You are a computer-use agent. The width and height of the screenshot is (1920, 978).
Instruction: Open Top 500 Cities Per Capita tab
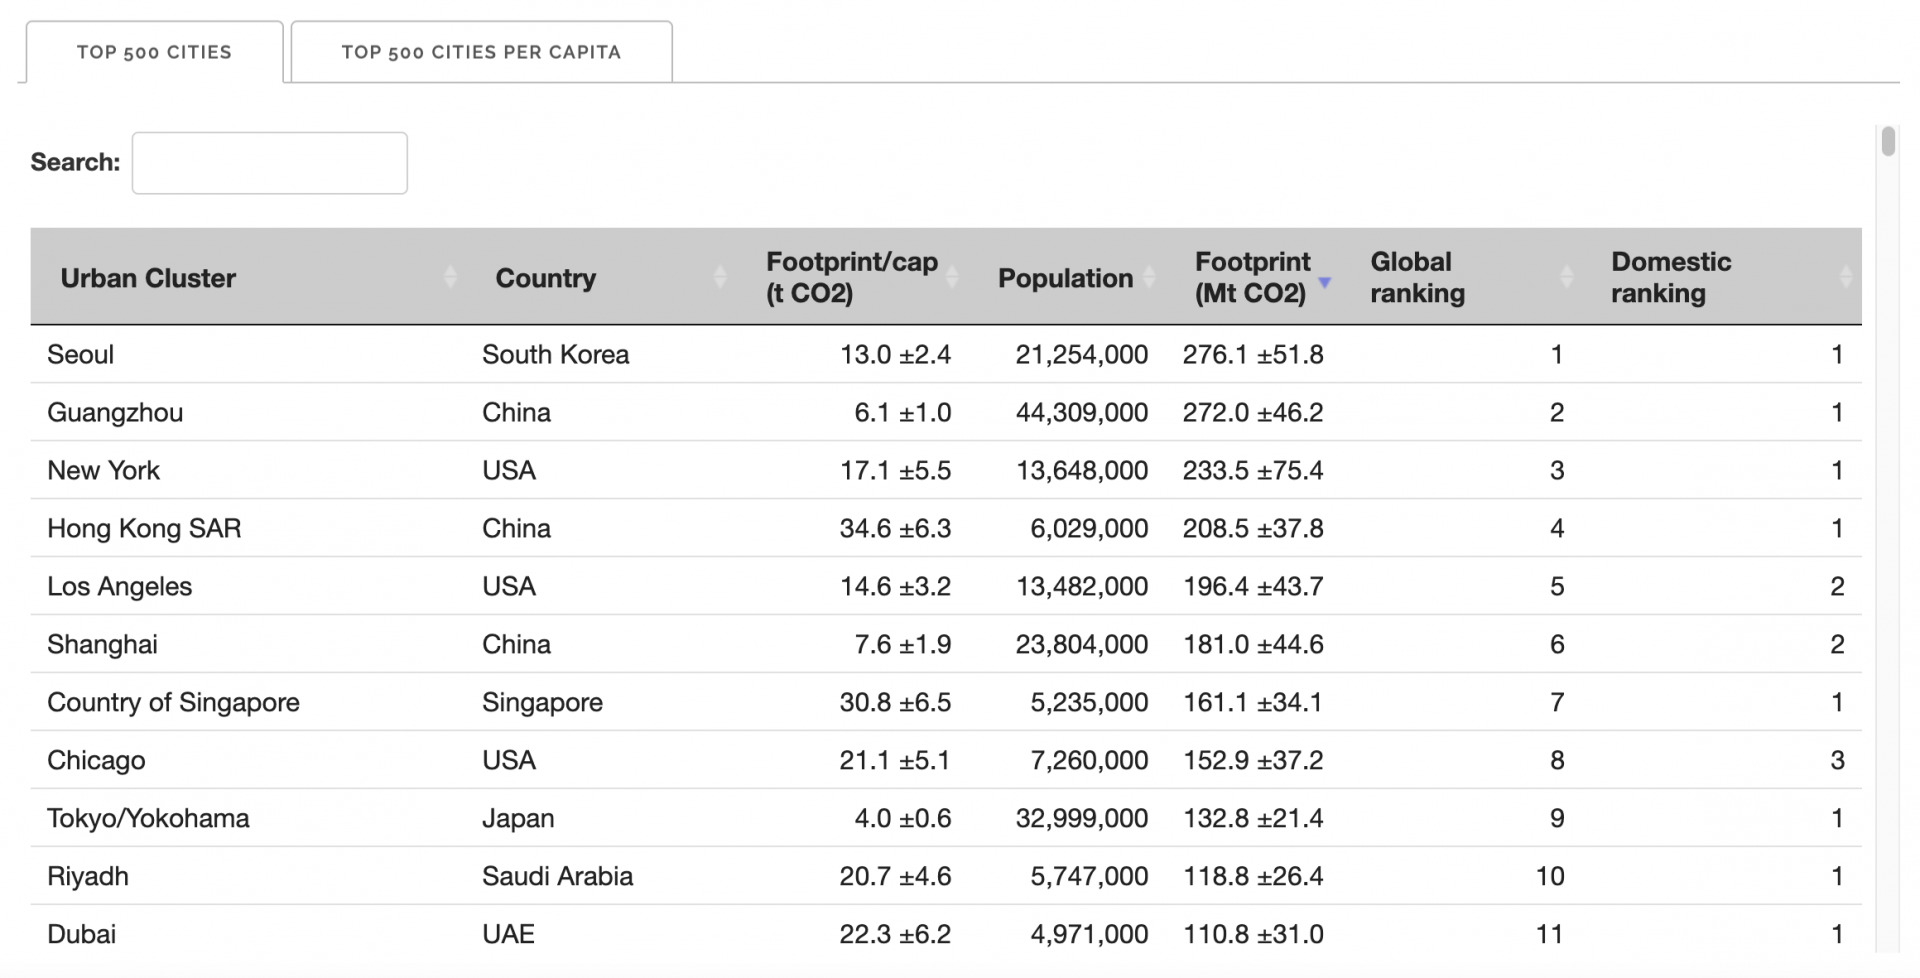[x=481, y=52]
